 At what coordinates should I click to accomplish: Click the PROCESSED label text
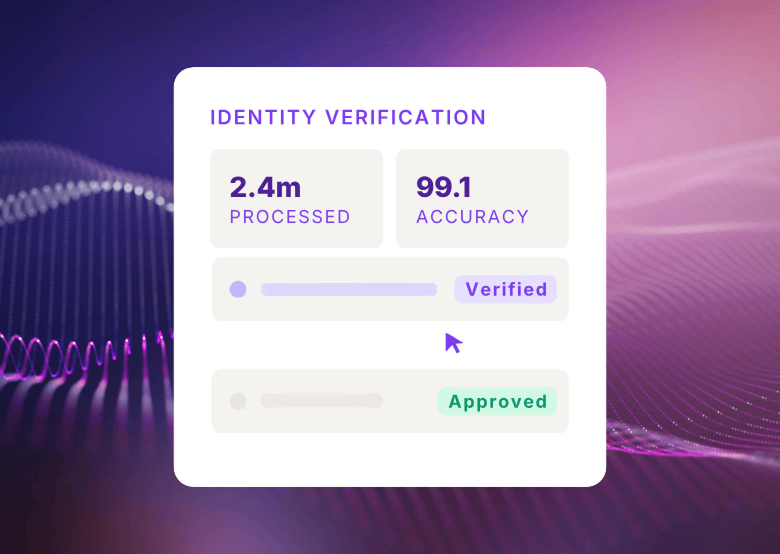[x=290, y=217]
